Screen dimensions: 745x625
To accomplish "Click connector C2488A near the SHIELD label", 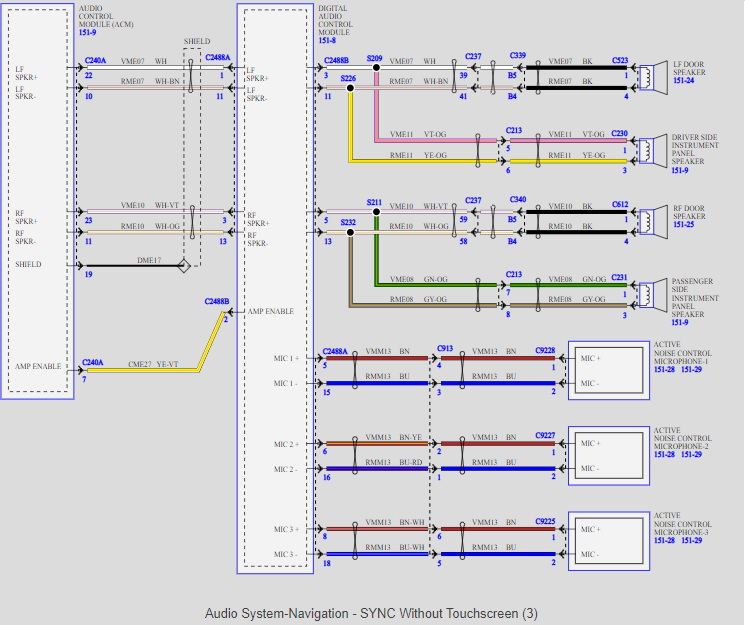I will (x=218, y=58).
